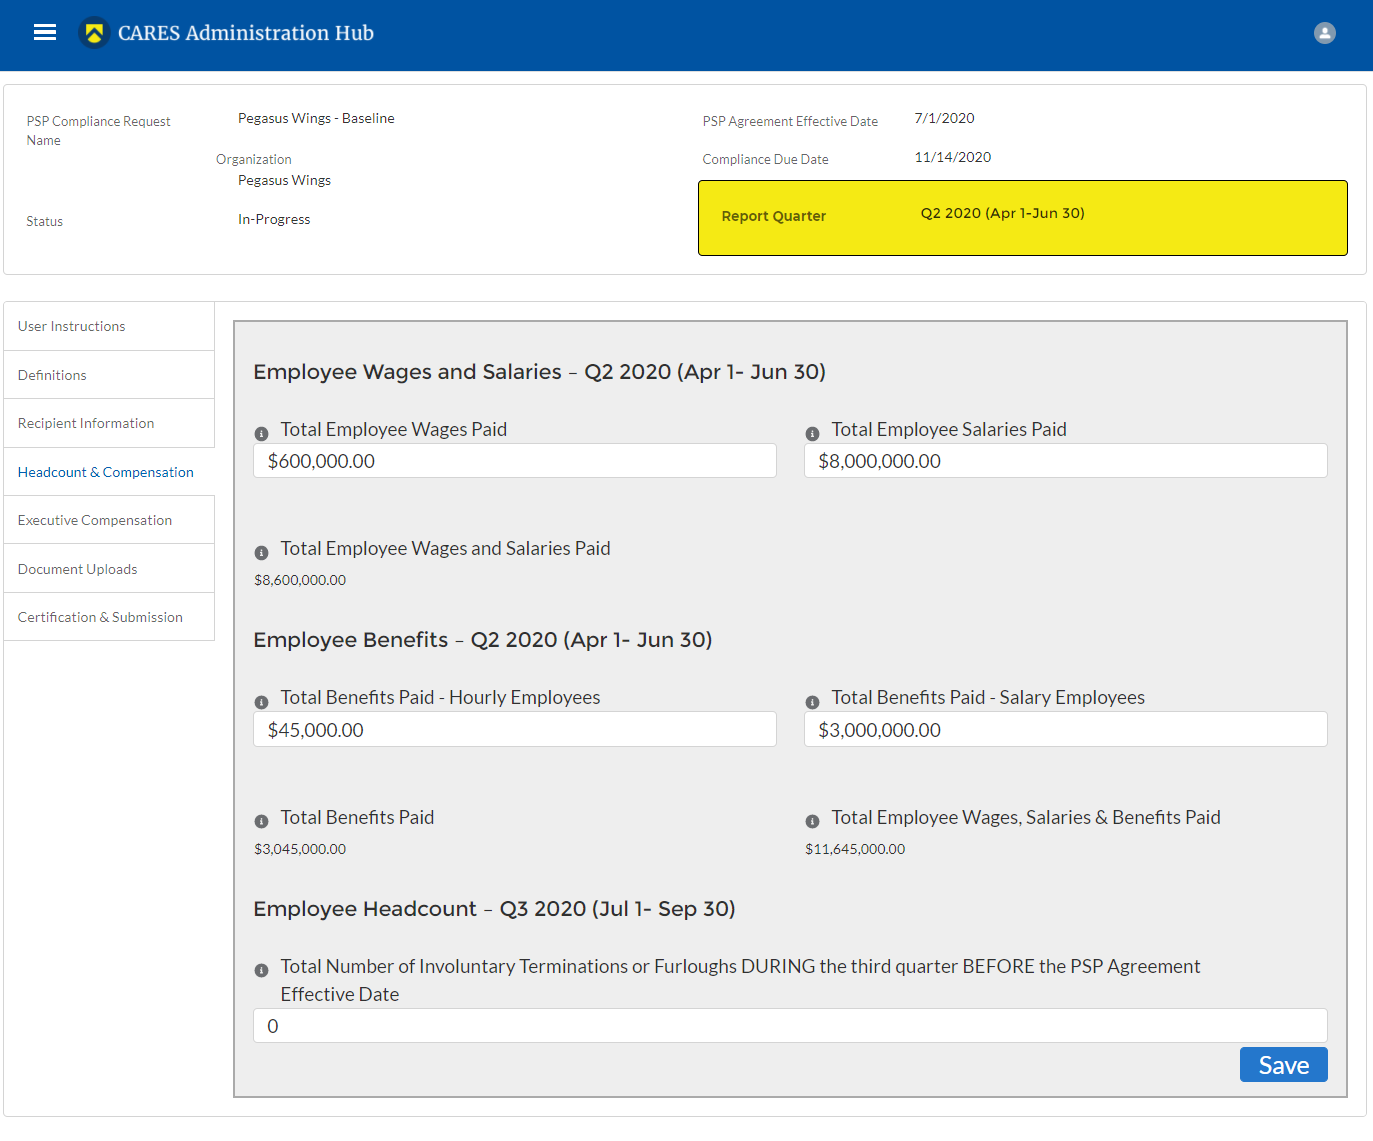Click the Involuntary Terminations count input field
The width and height of the screenshot is (1373, 1141).
pos(789,1026)
